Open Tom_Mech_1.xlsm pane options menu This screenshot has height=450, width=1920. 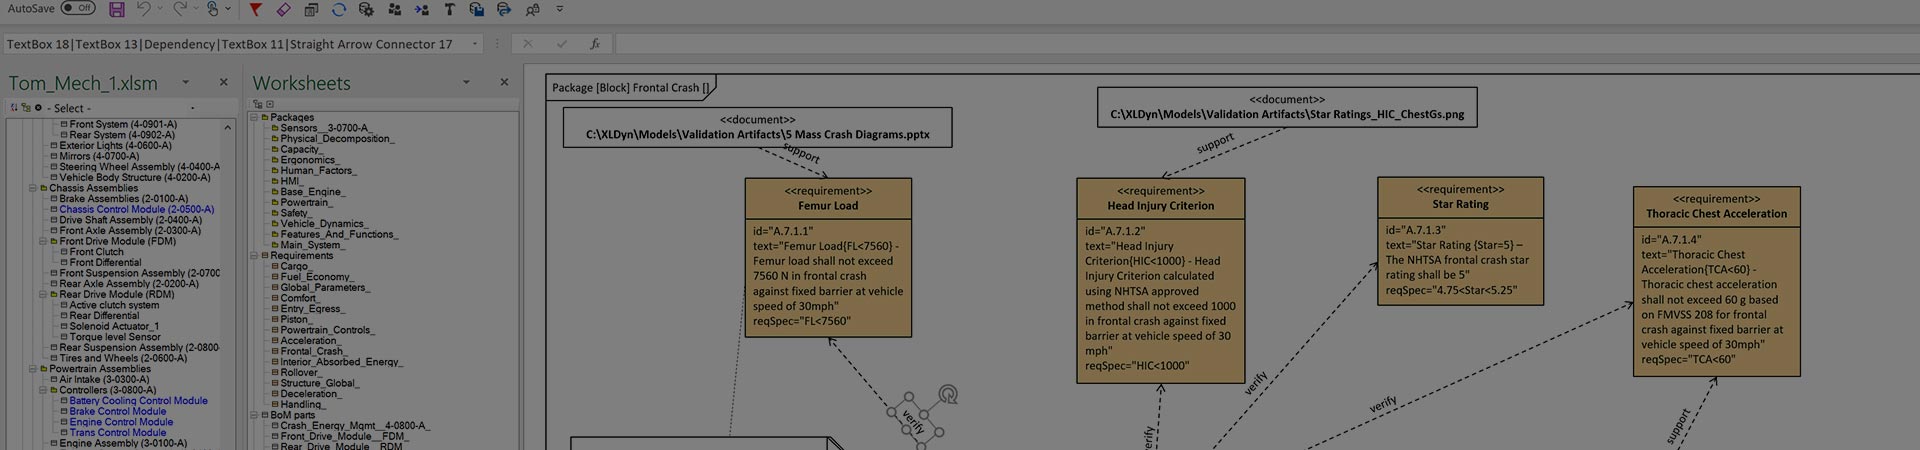tap(185, 83)
